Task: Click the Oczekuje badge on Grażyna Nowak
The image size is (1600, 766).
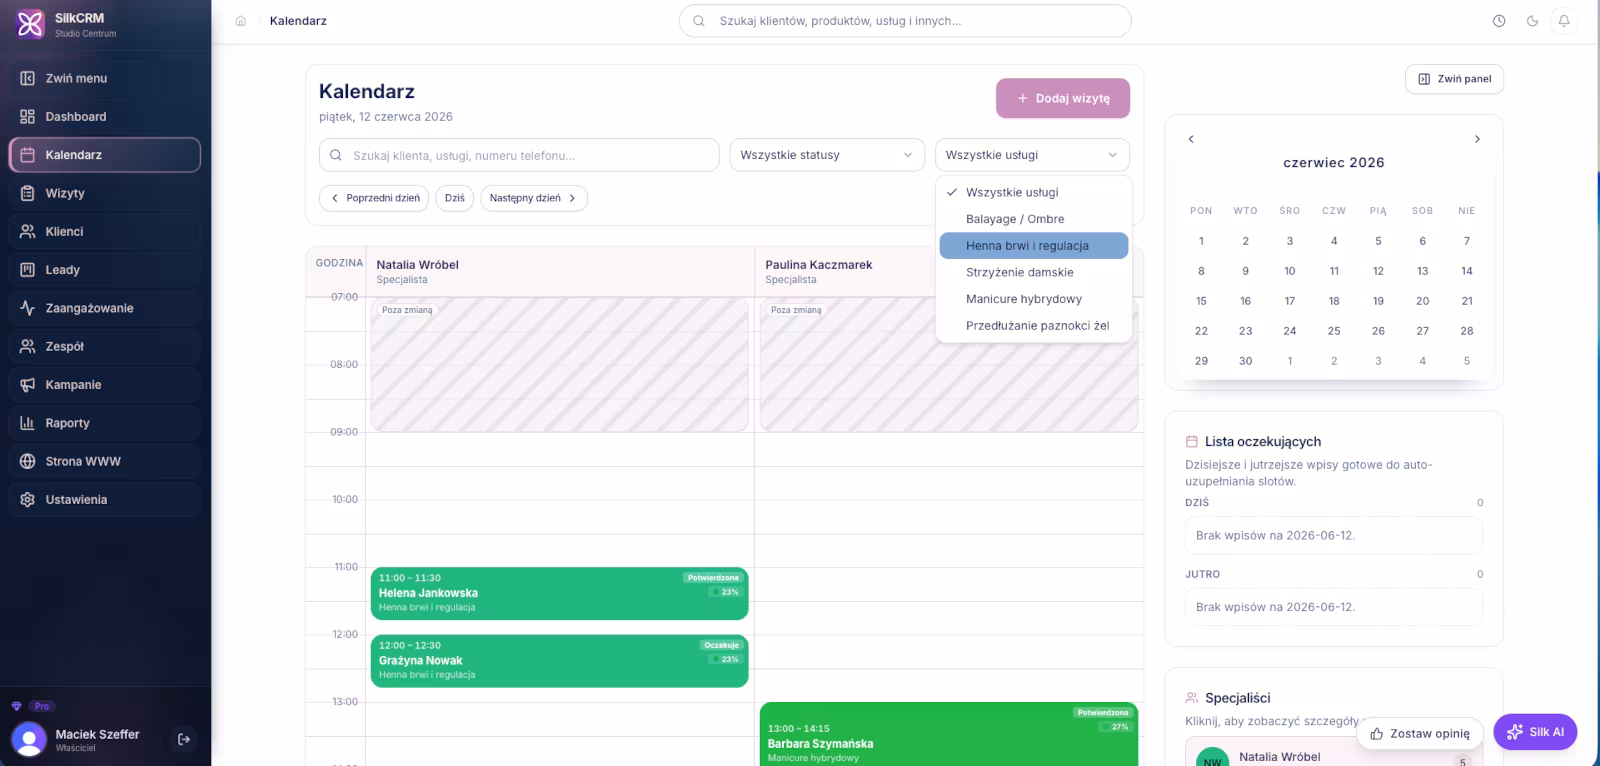Action: click(721, 645)
